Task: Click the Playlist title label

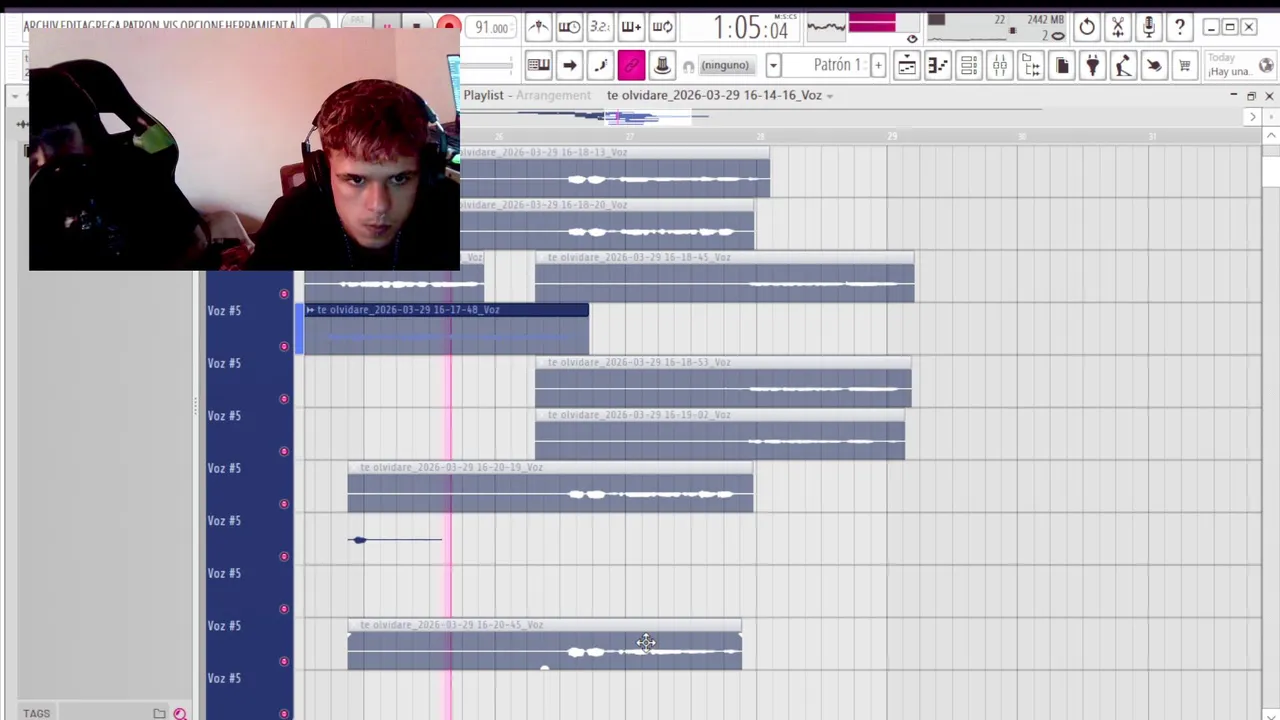Action: pos(483,95)
